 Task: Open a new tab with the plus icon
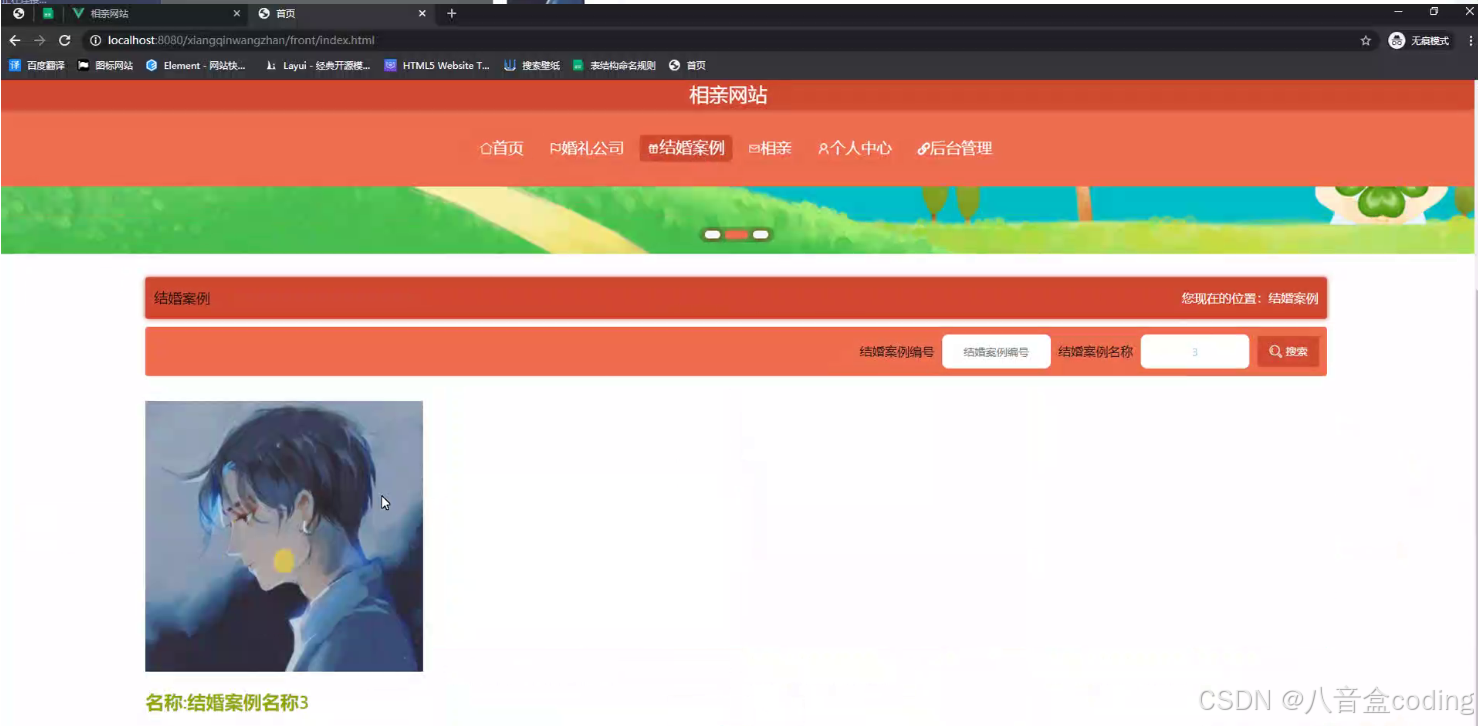tap(452, 14)
